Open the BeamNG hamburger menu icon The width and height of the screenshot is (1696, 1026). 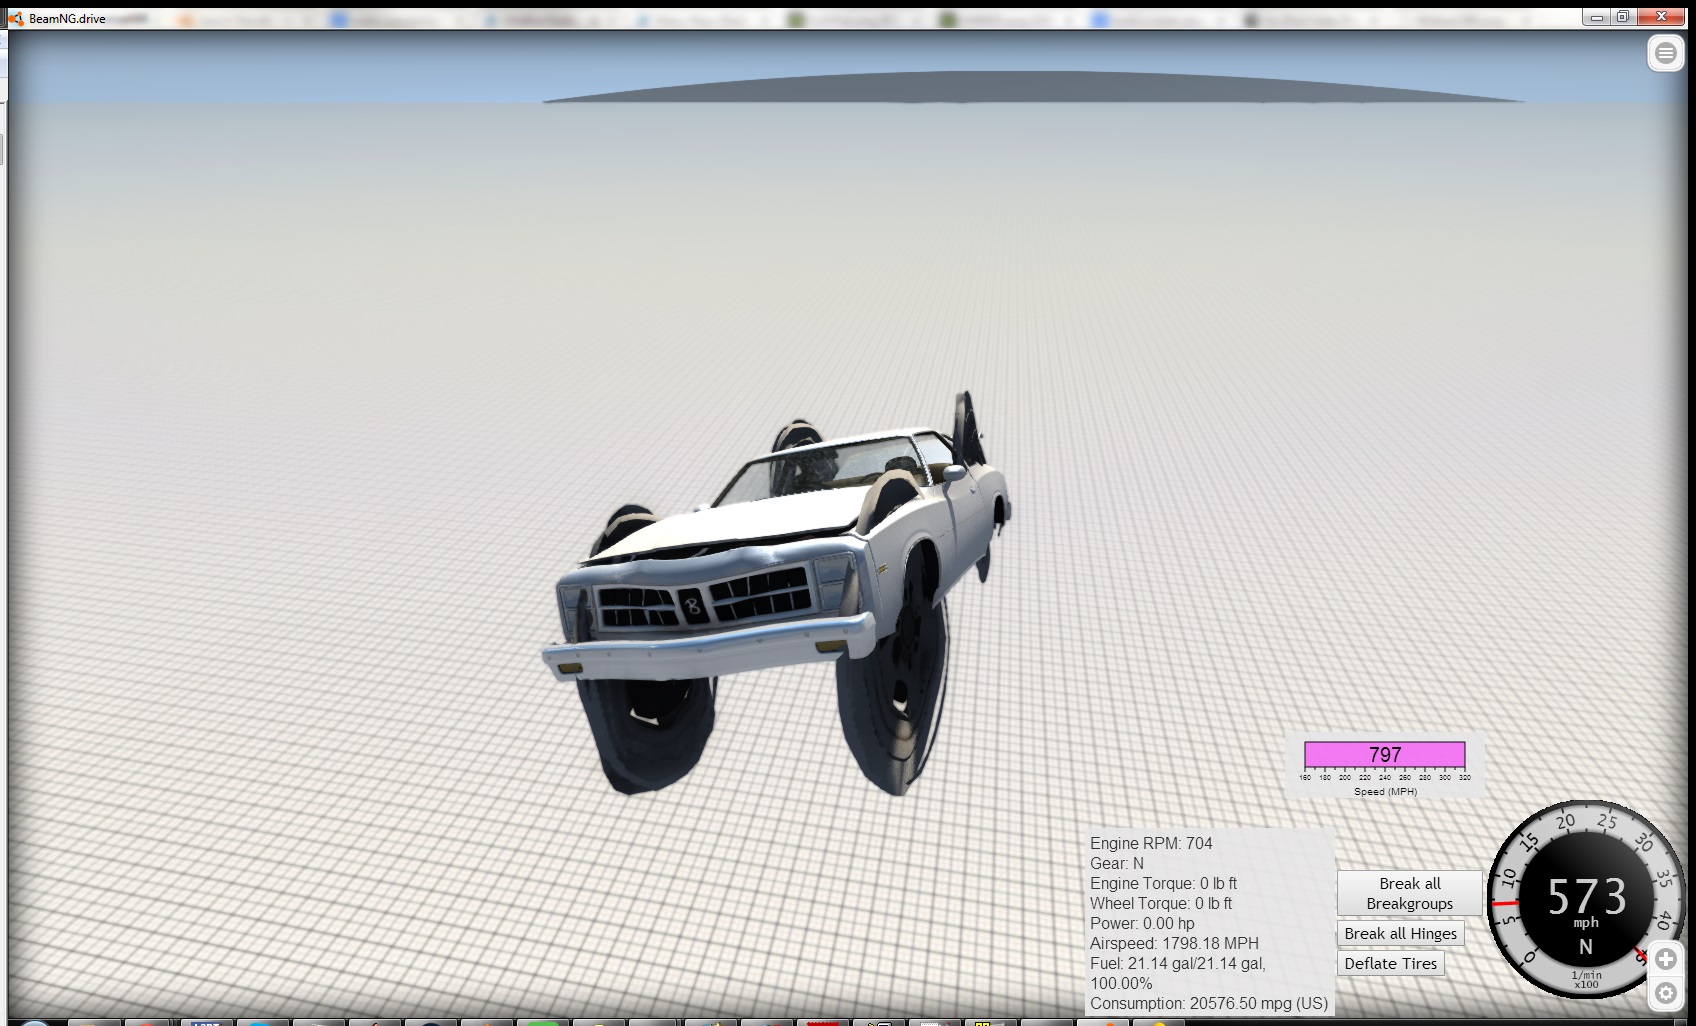coord(1666,53)
